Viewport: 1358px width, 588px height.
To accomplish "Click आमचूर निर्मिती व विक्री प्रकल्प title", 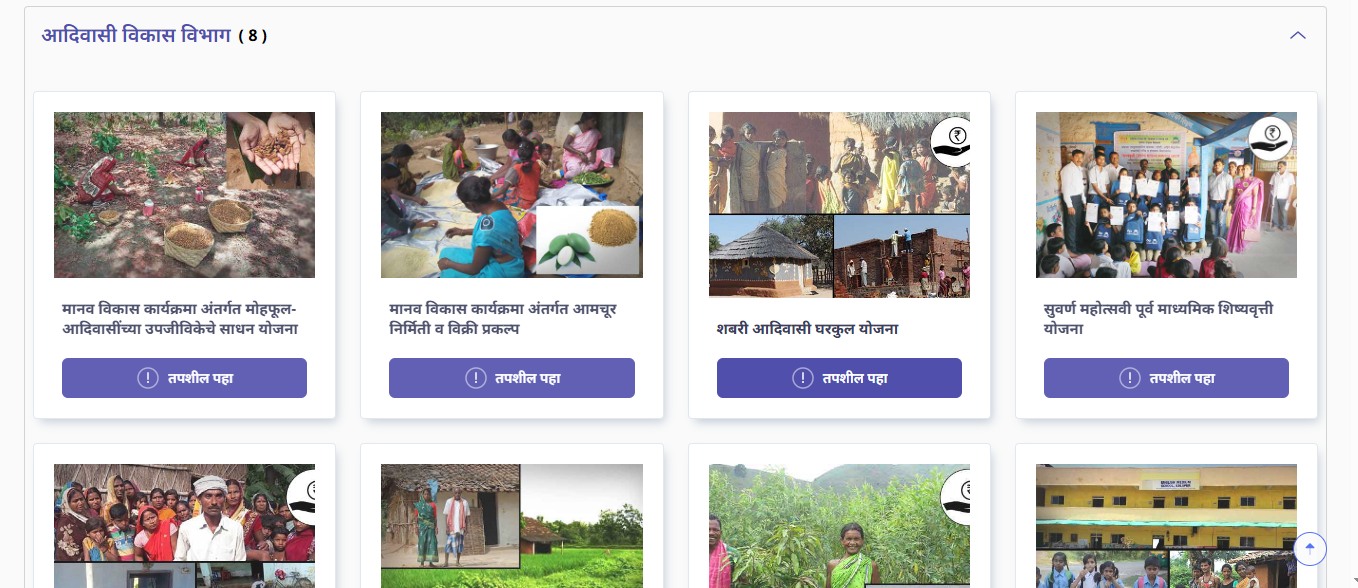I will click(503, 318).
